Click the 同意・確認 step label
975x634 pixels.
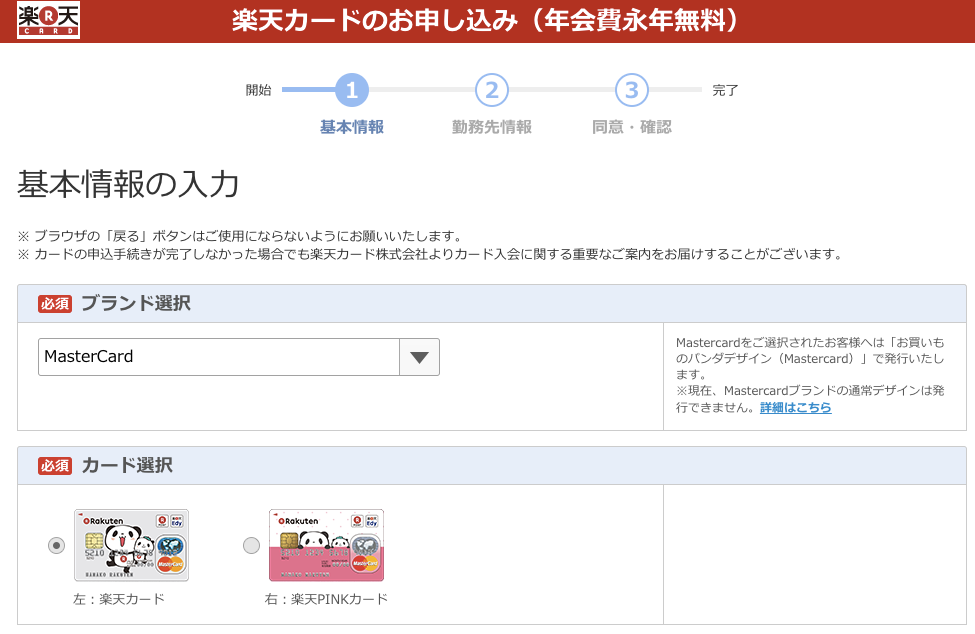[632, 127]
